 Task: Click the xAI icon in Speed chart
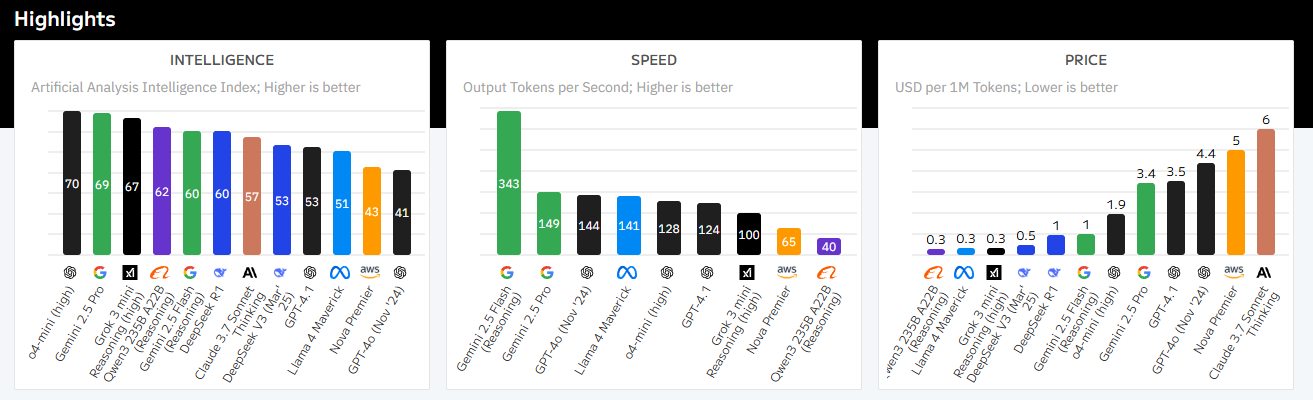pyautogui.click(x=749, y=272)
